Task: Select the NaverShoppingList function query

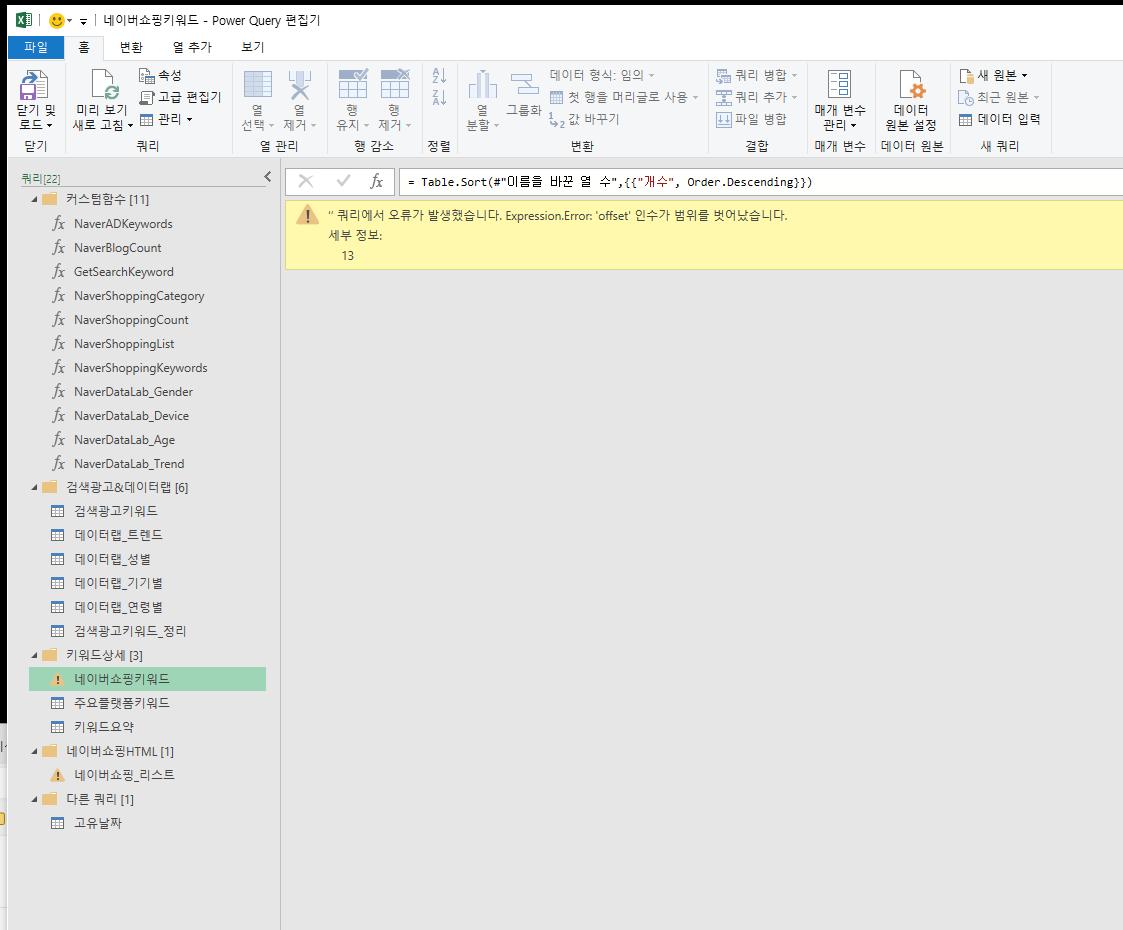Action: (123, 344)
